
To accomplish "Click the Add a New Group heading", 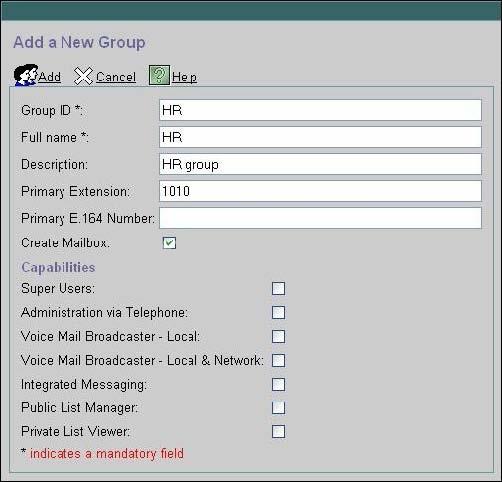I will pyautogui.click(x=79, y=43).
